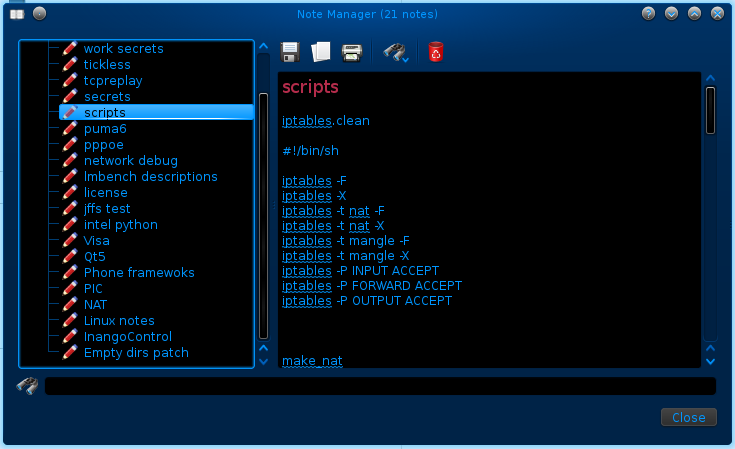This screenshot has width=735, height=449.
Task: Select the tickless note
Action: pos(107,64)
